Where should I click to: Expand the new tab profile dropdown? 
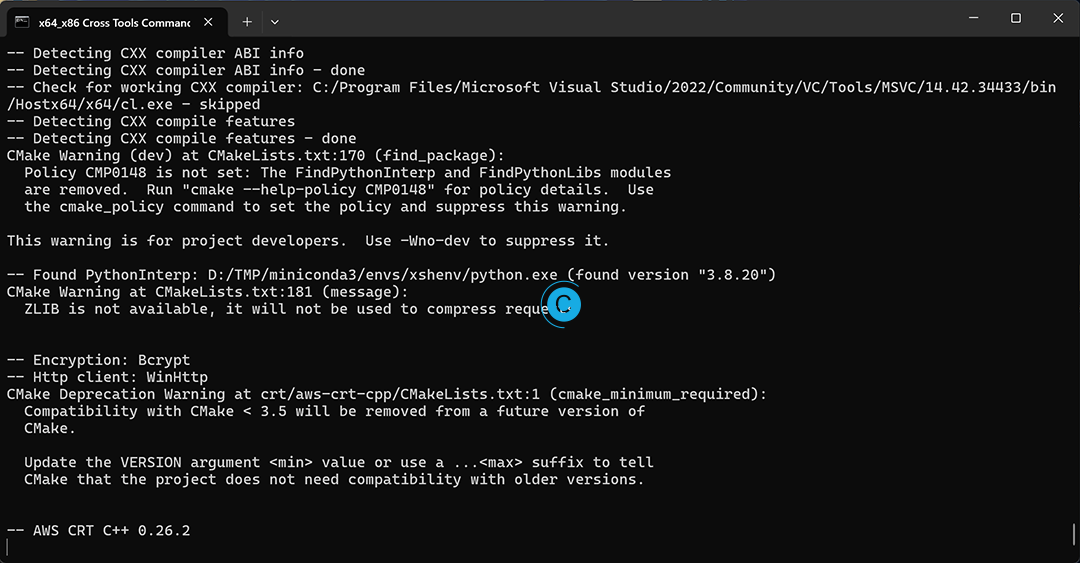coord(275,20)
